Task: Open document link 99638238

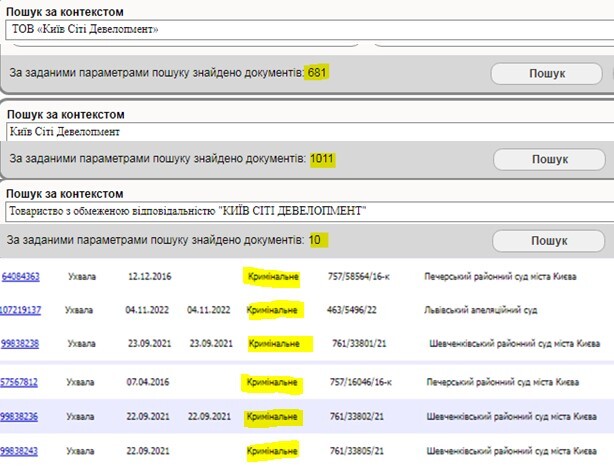Action: coord(21,343)
